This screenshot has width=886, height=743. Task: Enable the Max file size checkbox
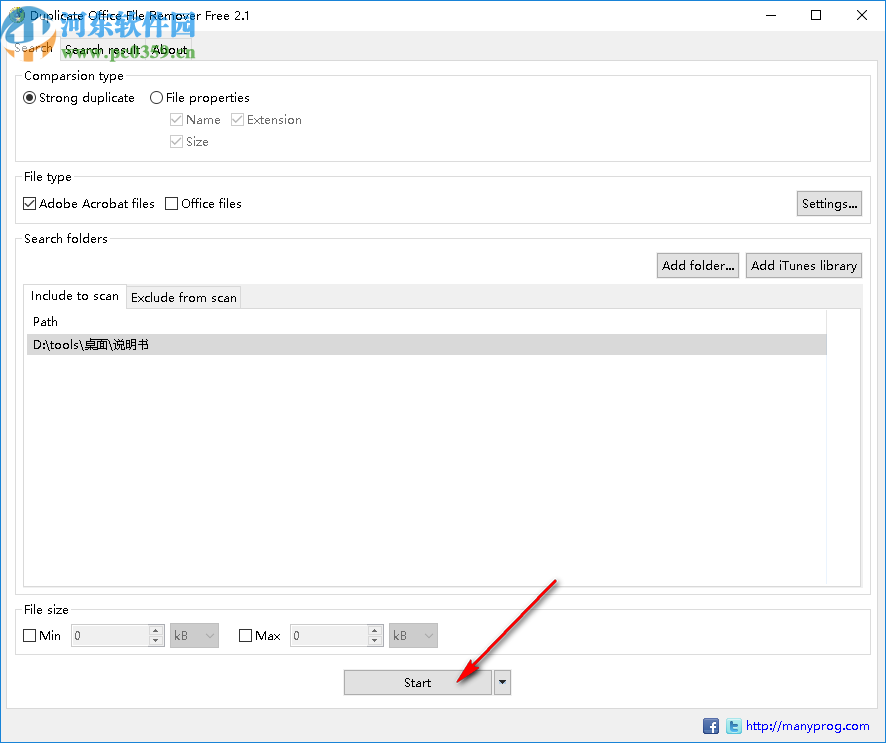(245, 635)
